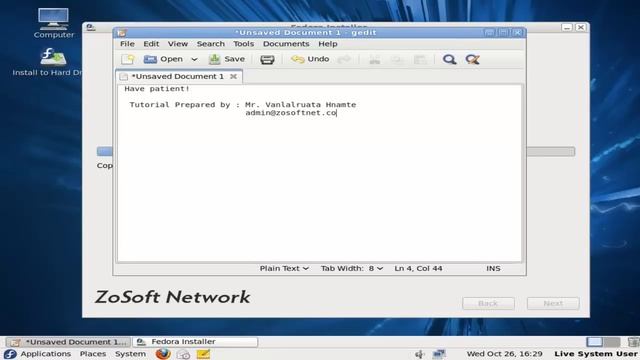Undo the last action in gedit
The width and height of the screenshot is (640, 360).
(310, 59)
